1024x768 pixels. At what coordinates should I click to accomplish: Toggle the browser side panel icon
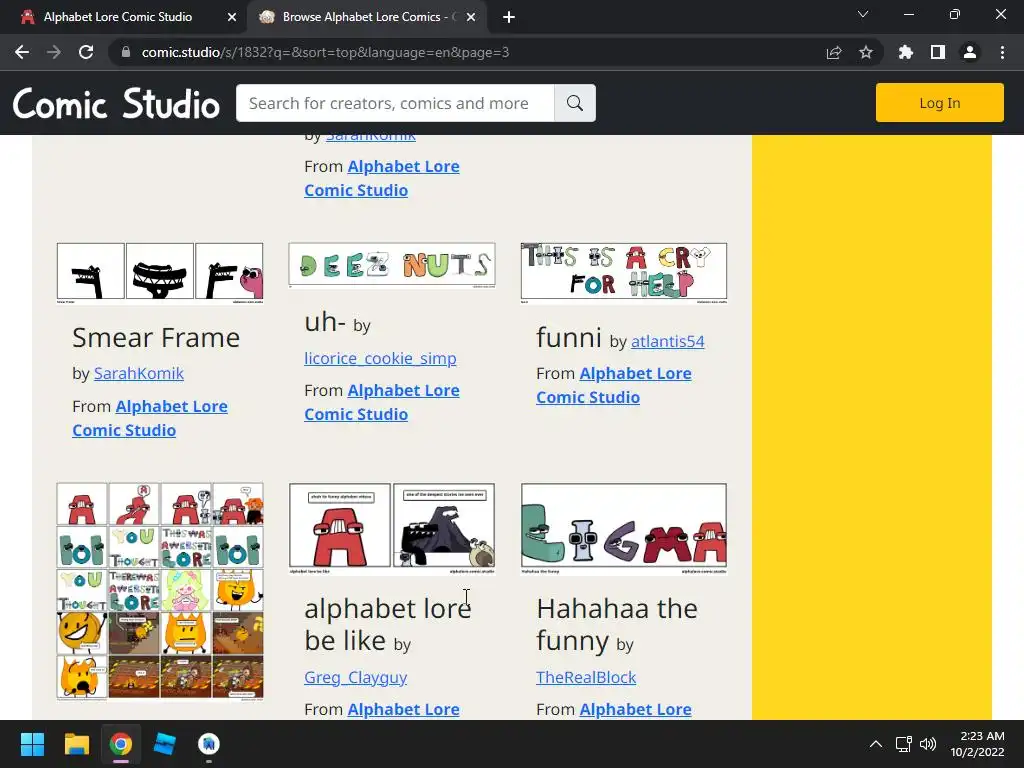(938, 52)
